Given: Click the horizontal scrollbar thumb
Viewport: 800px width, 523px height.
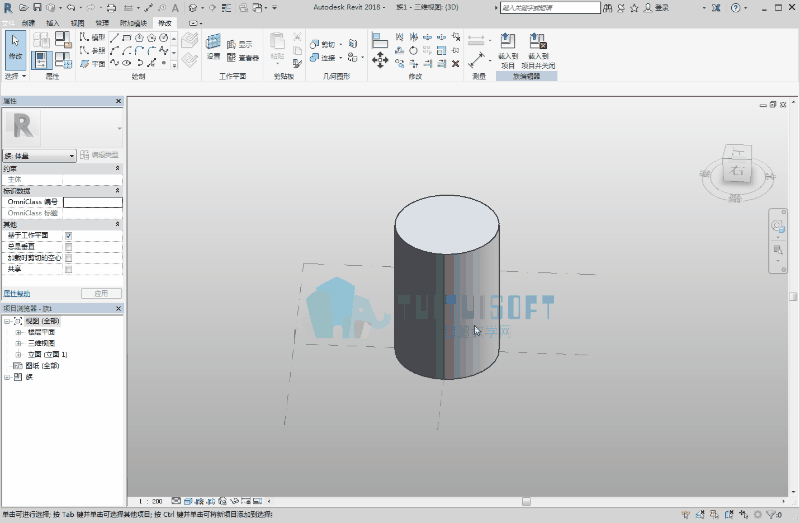Looking at the screenshot, I should (527, 502).
